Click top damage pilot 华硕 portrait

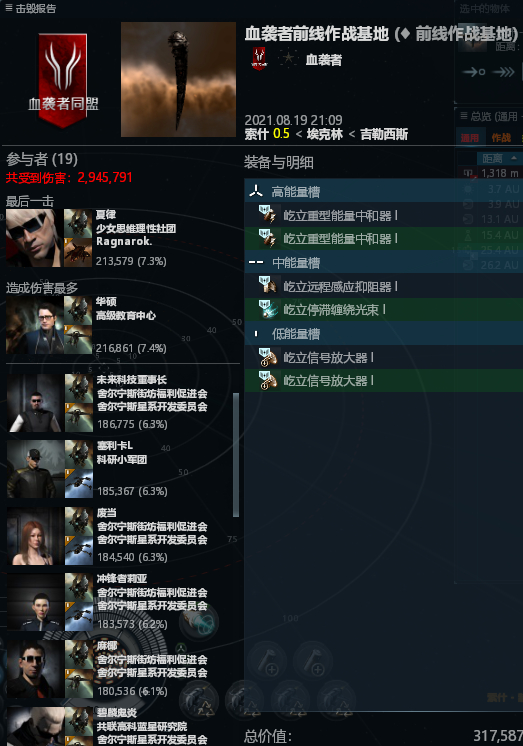pyautogui.click(x=34, y=325)
